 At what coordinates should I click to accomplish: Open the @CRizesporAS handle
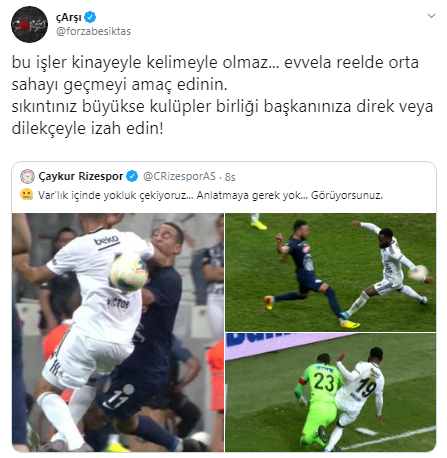click(x=179, y=176)
